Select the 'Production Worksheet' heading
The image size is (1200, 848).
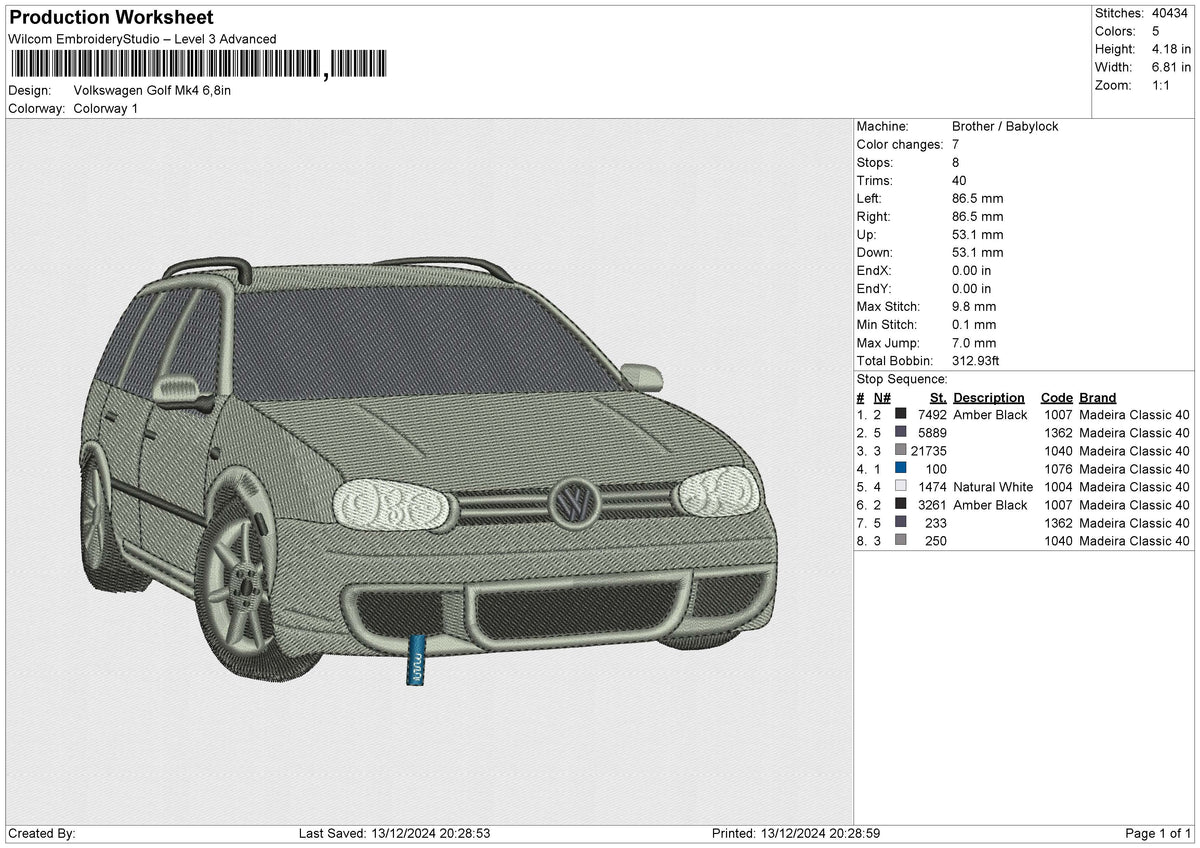[111, 18]
